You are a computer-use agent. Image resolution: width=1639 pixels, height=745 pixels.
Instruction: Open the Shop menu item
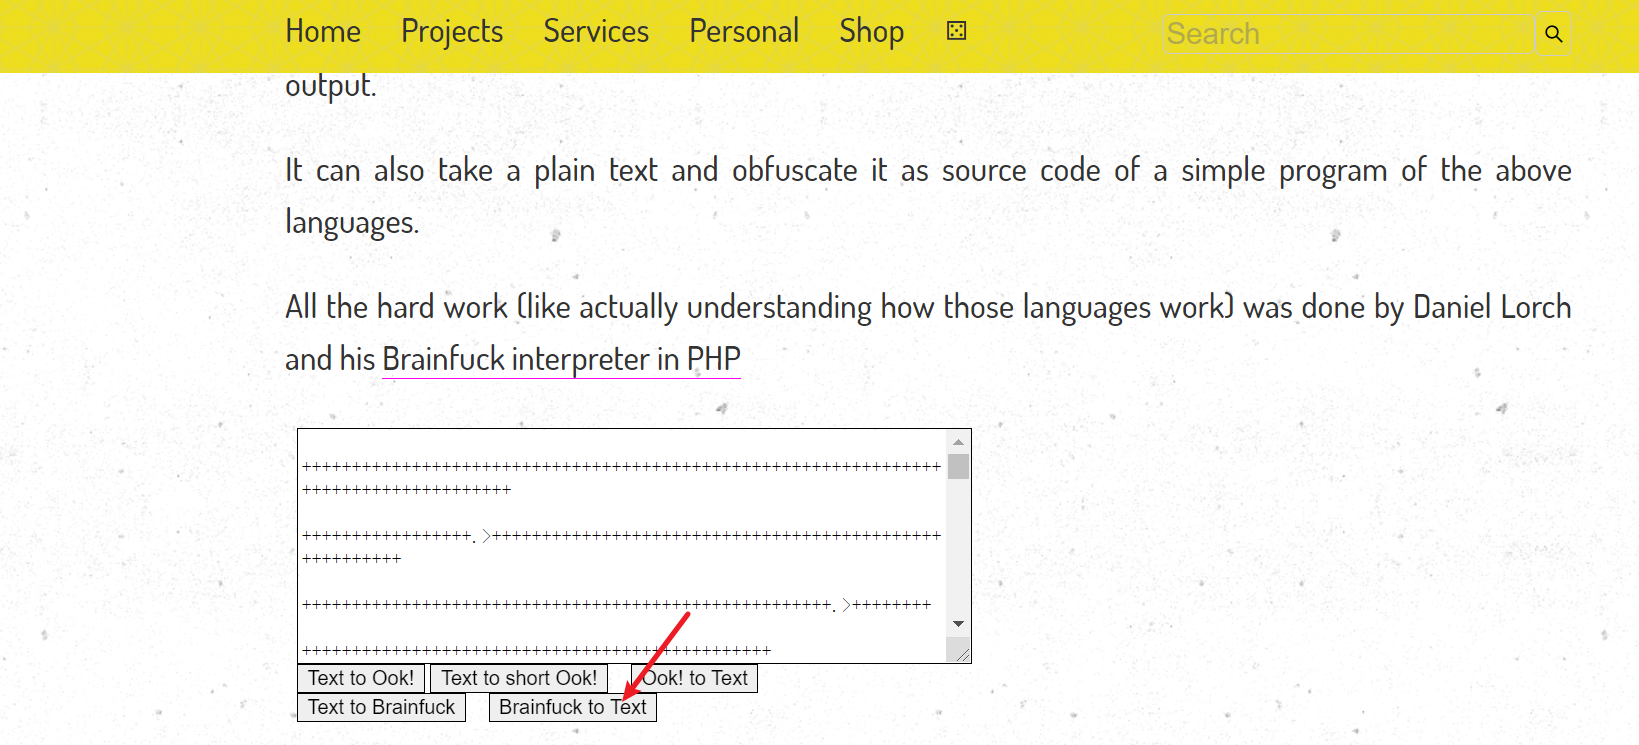[872, 32]
